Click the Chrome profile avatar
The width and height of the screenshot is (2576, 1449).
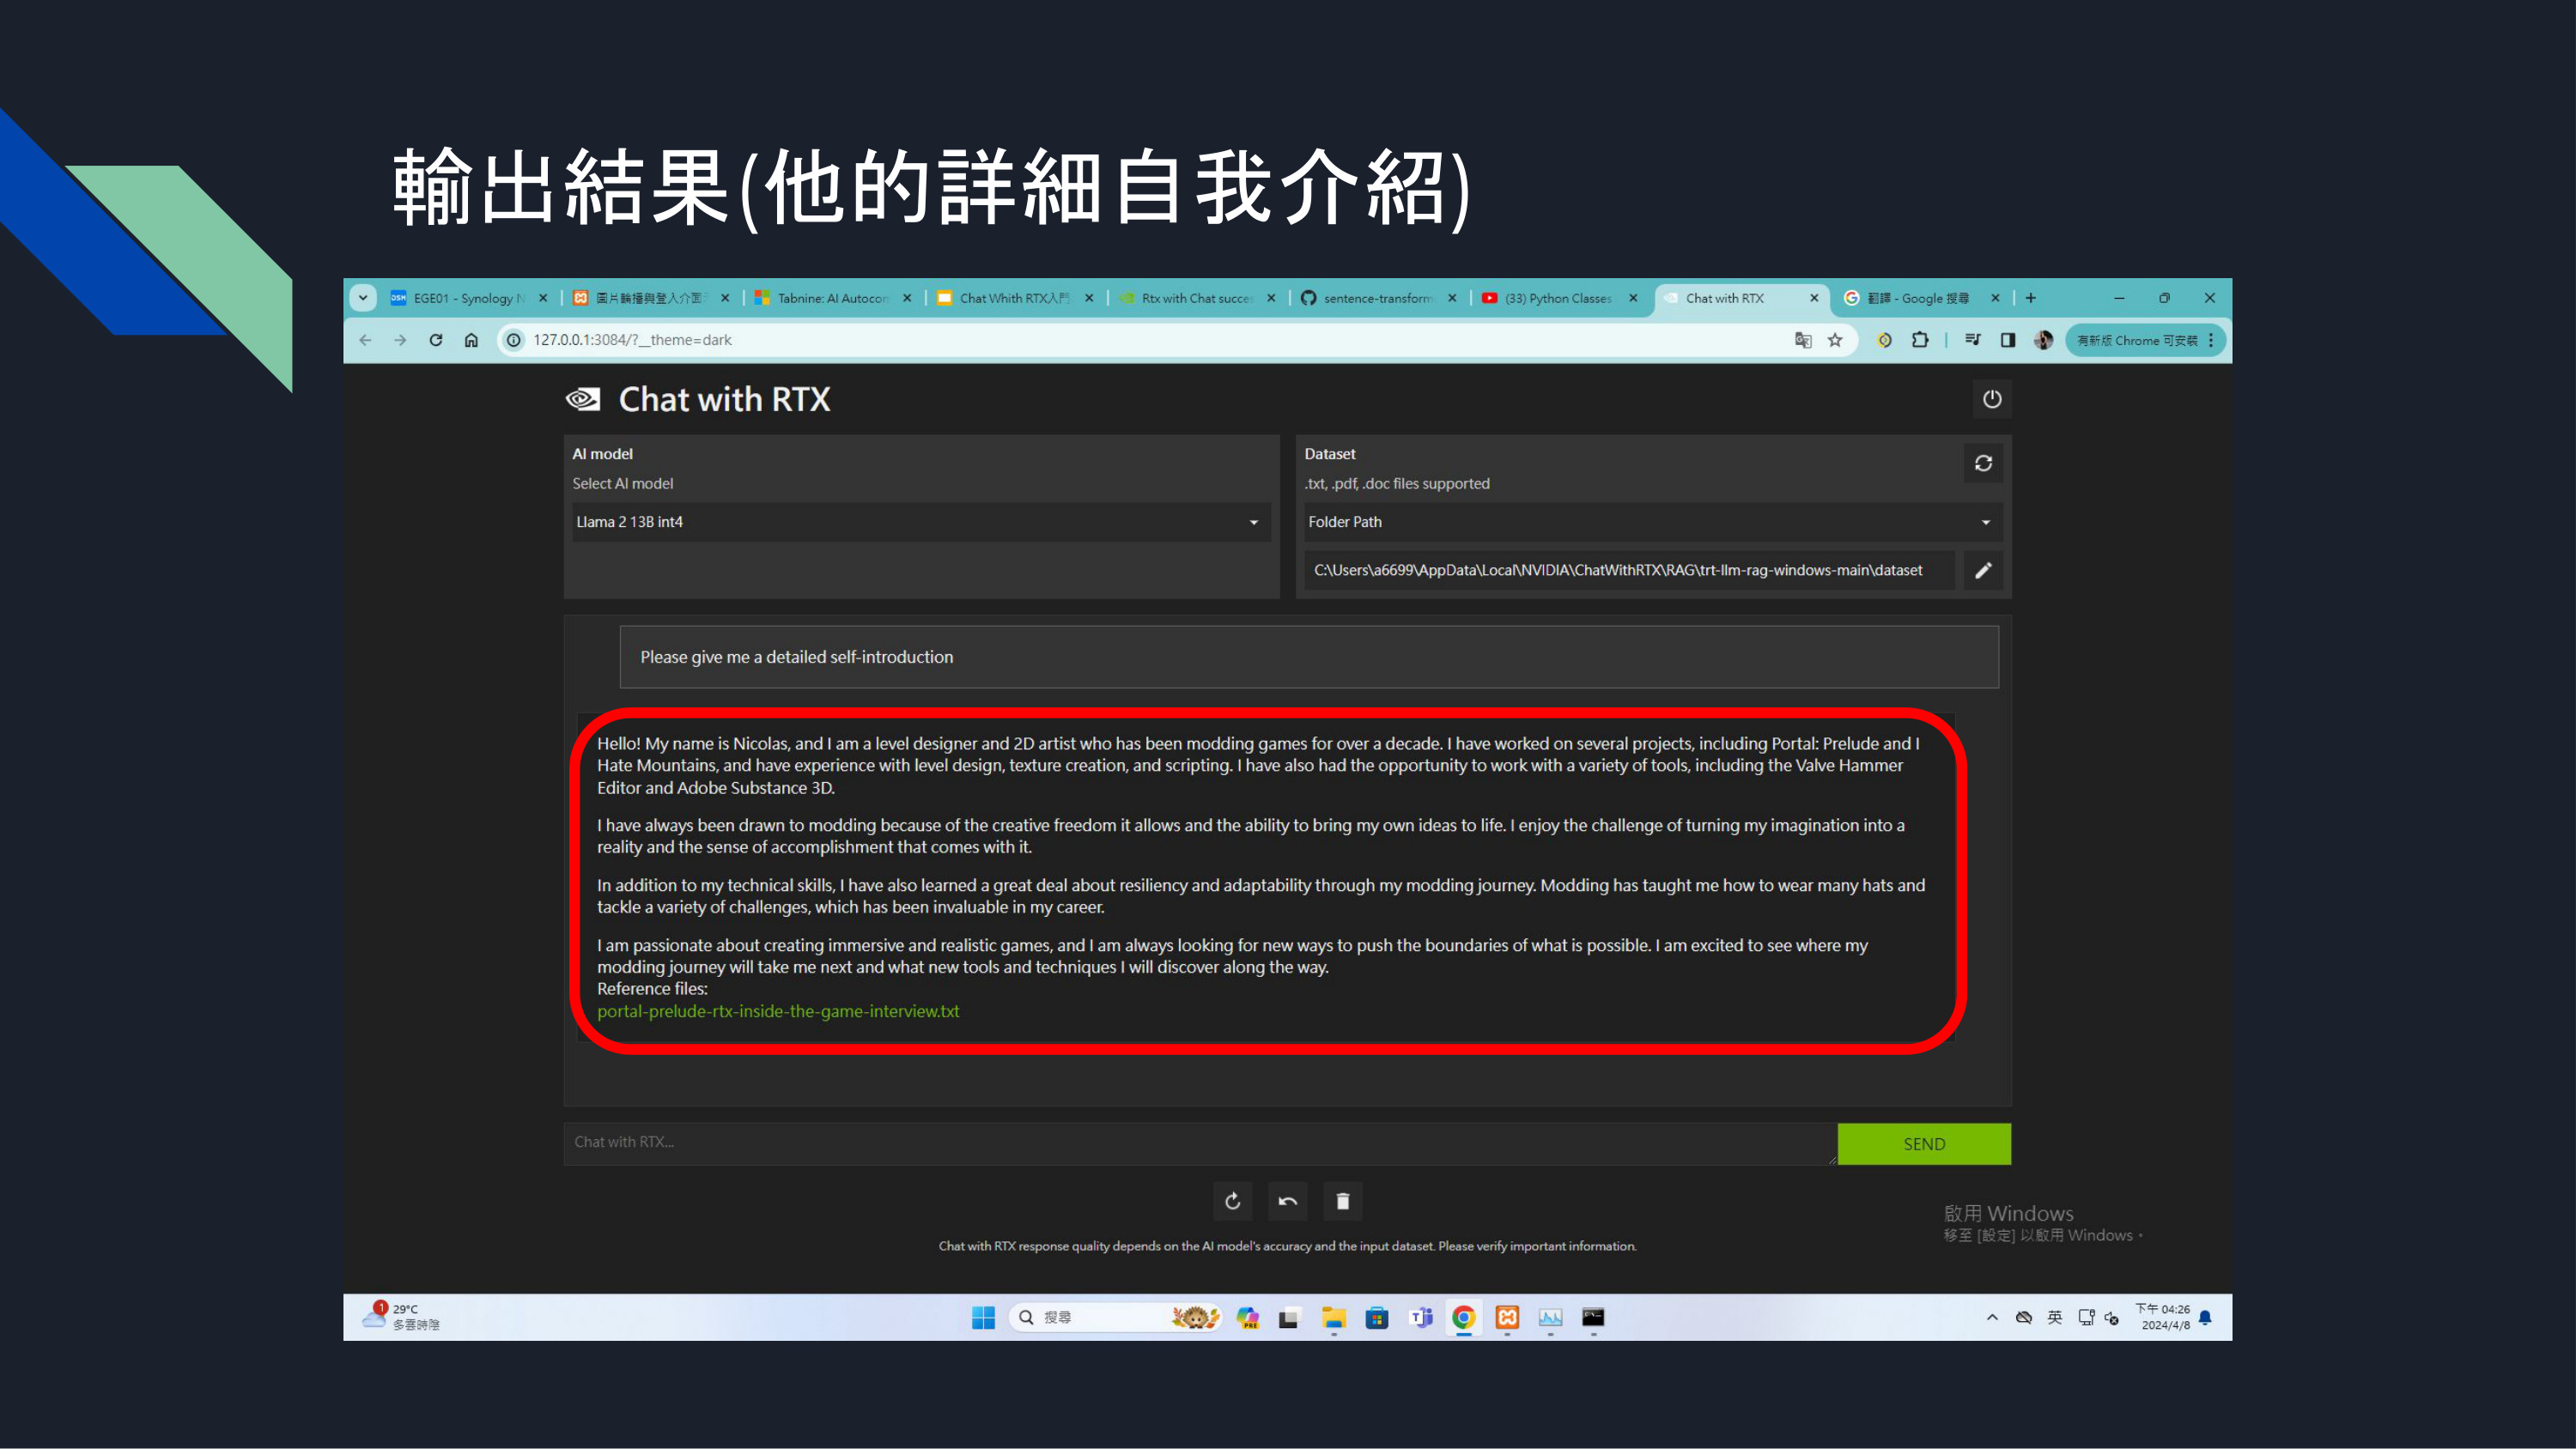[x=2043, y=340]
